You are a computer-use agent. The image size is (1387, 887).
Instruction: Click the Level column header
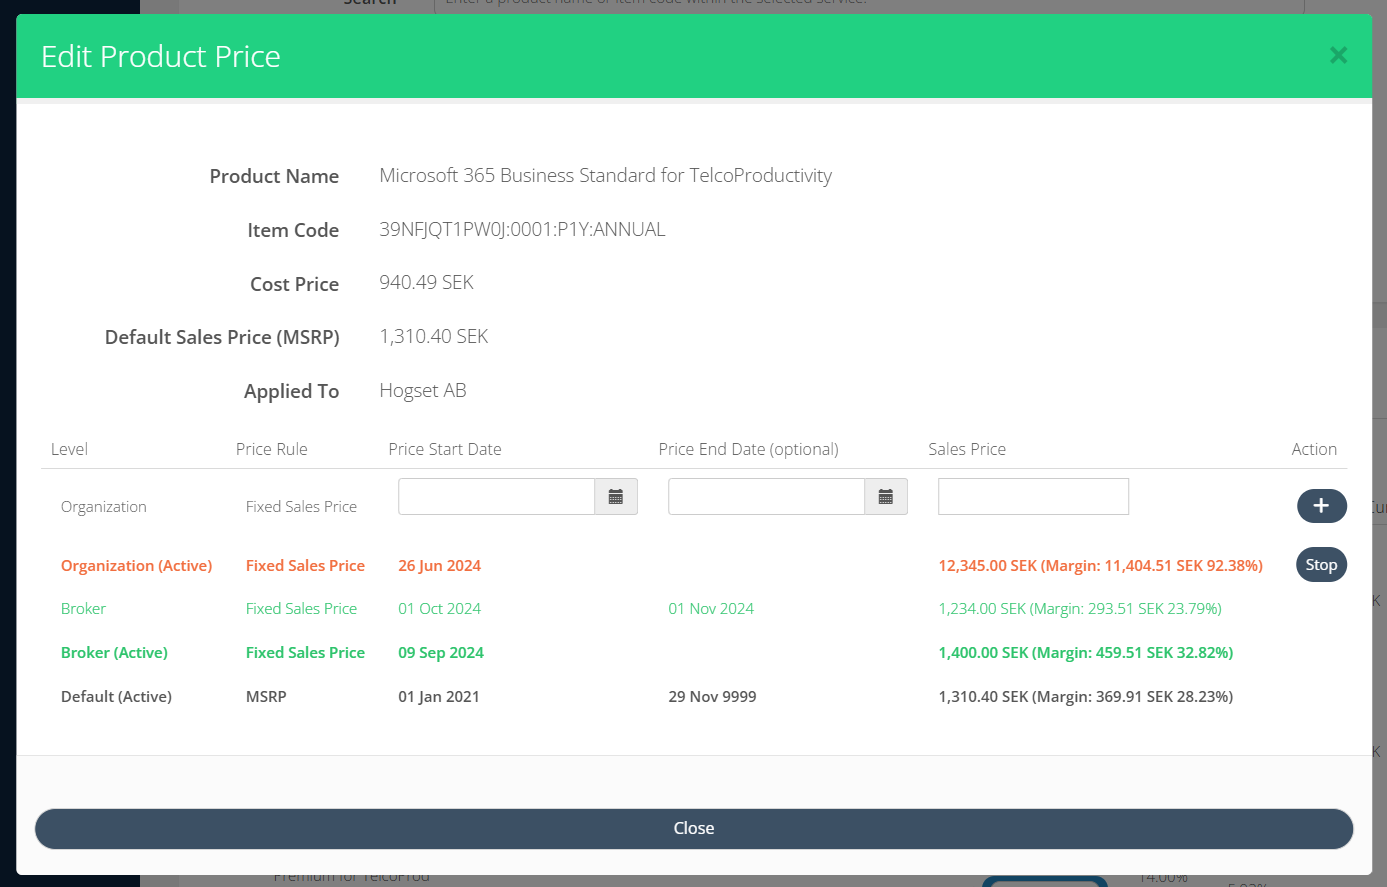point(69,450)
